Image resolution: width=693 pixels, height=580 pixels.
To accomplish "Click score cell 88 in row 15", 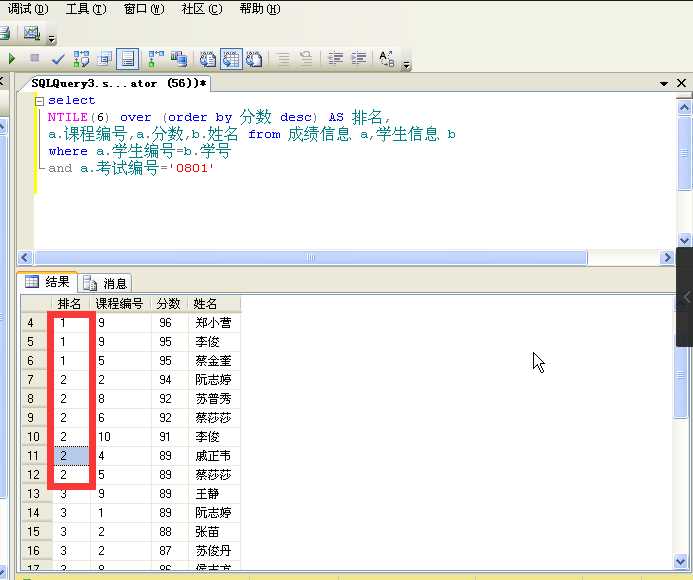I will pyautogui.click(x=169, y=531).
